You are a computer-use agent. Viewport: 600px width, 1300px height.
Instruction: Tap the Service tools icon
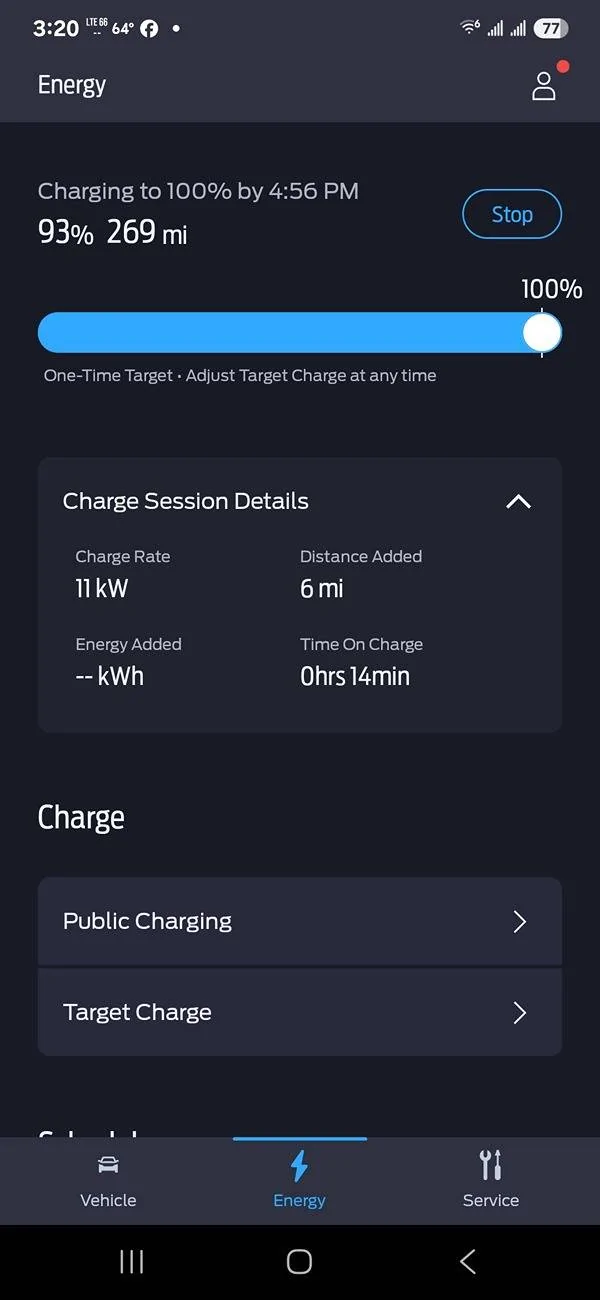point(490,1165)
